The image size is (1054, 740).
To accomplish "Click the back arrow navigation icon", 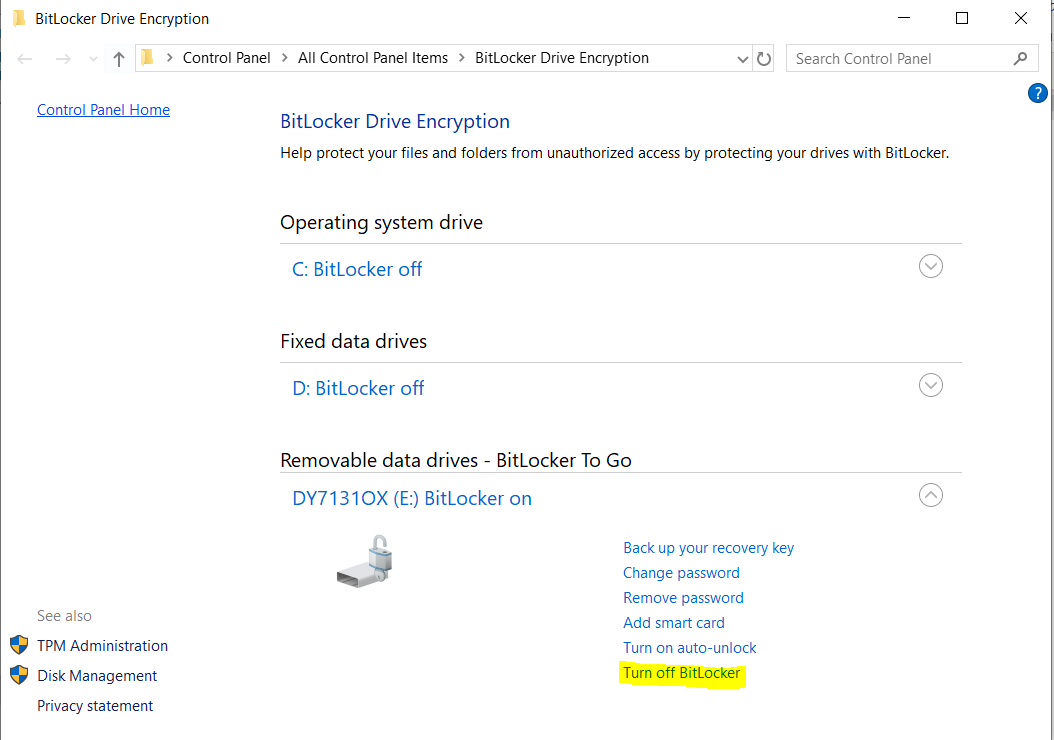I will [x=26, y=59].
